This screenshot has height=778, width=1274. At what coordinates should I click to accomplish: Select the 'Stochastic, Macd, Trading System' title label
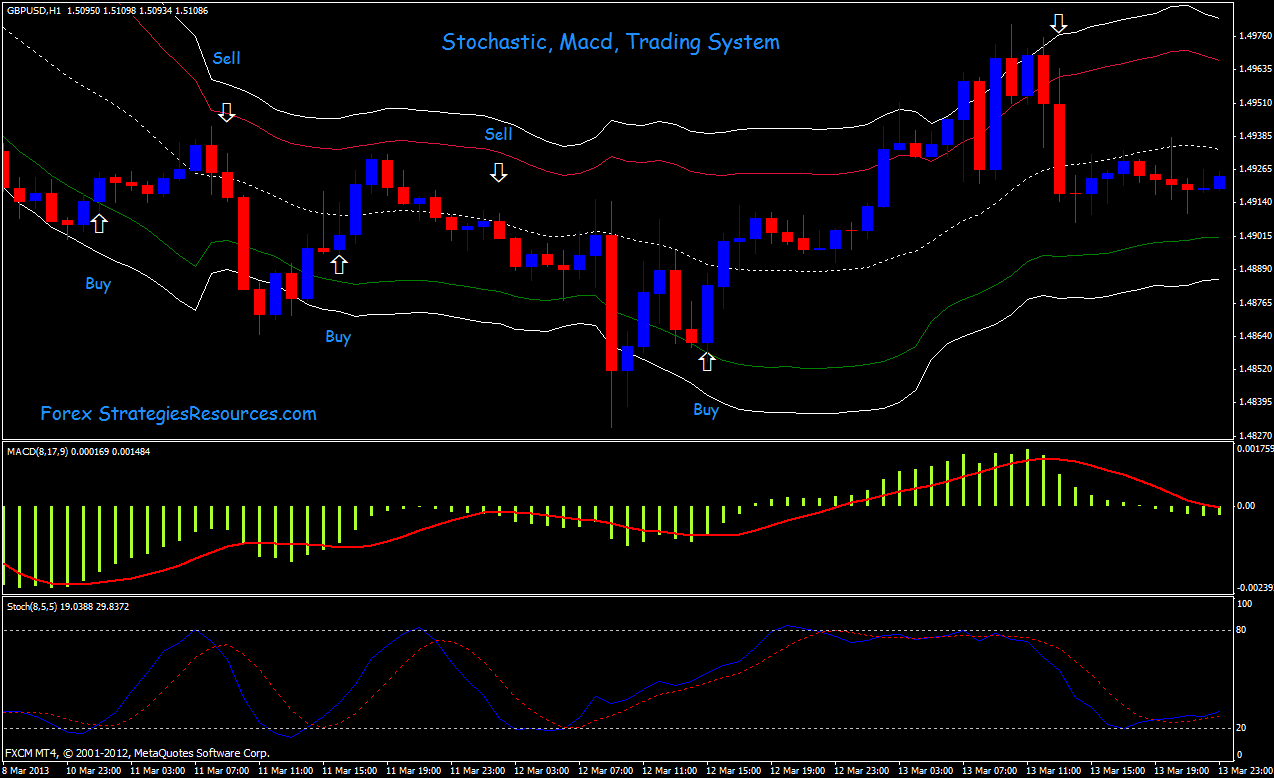[610, 42]
